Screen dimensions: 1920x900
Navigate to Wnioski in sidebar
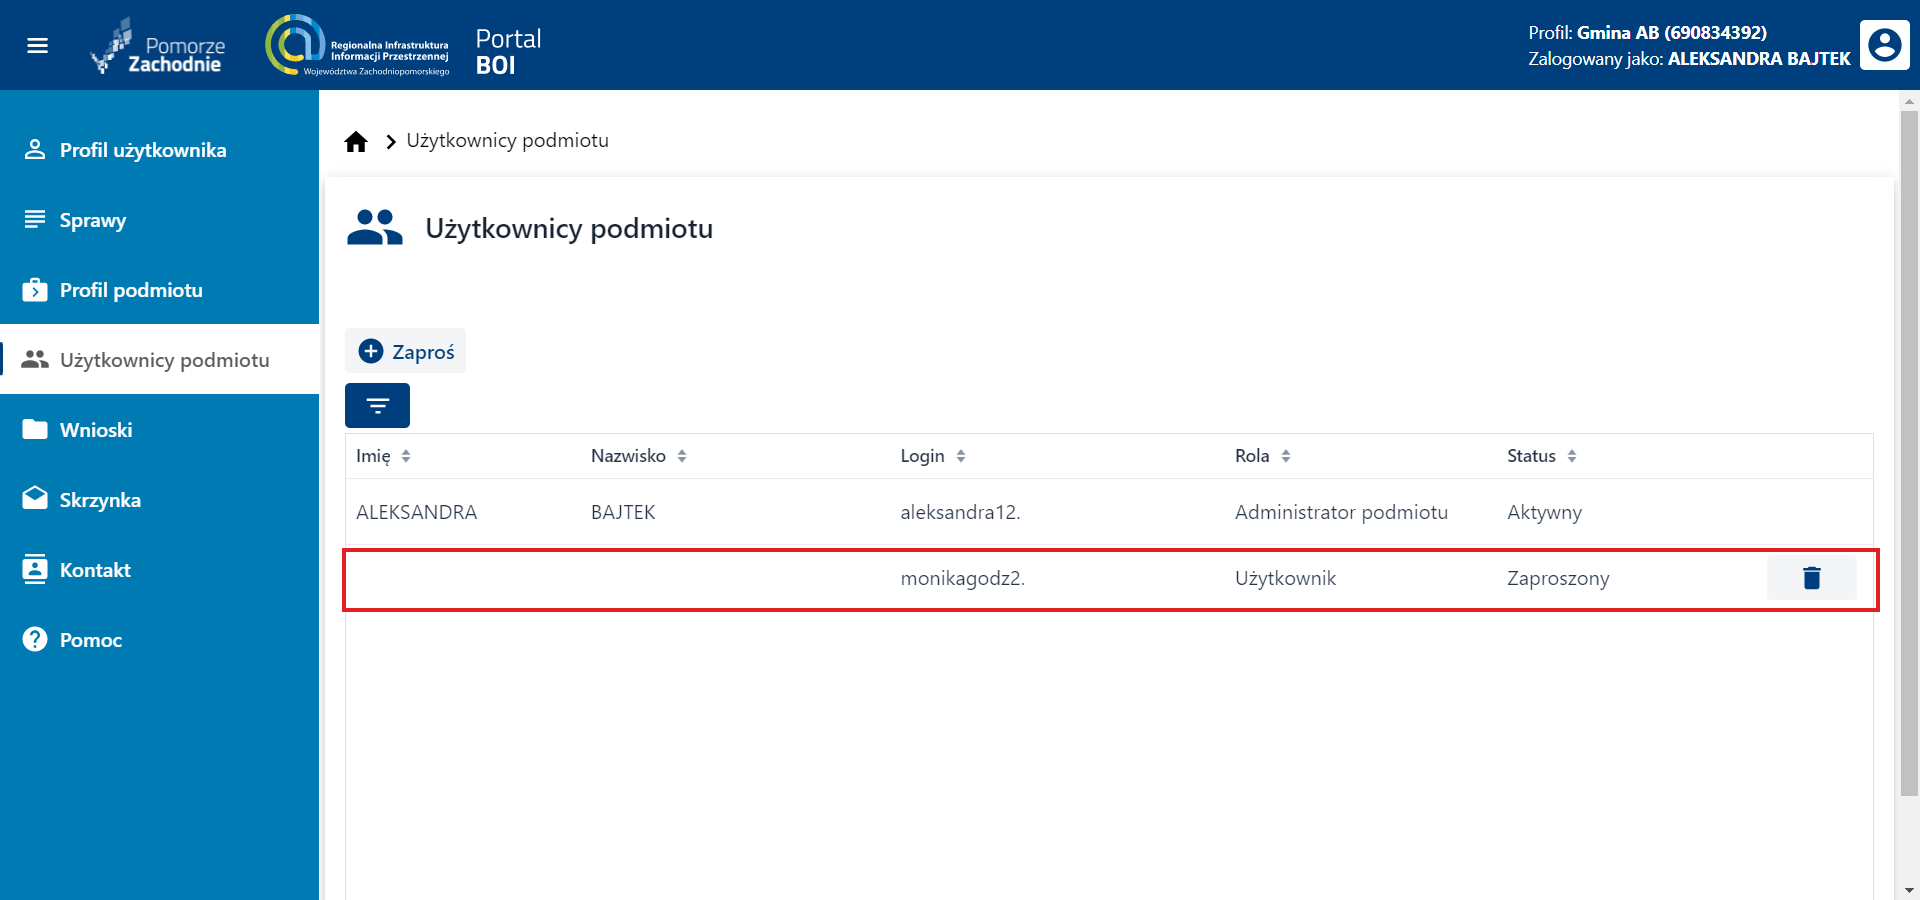click(96, 430)
